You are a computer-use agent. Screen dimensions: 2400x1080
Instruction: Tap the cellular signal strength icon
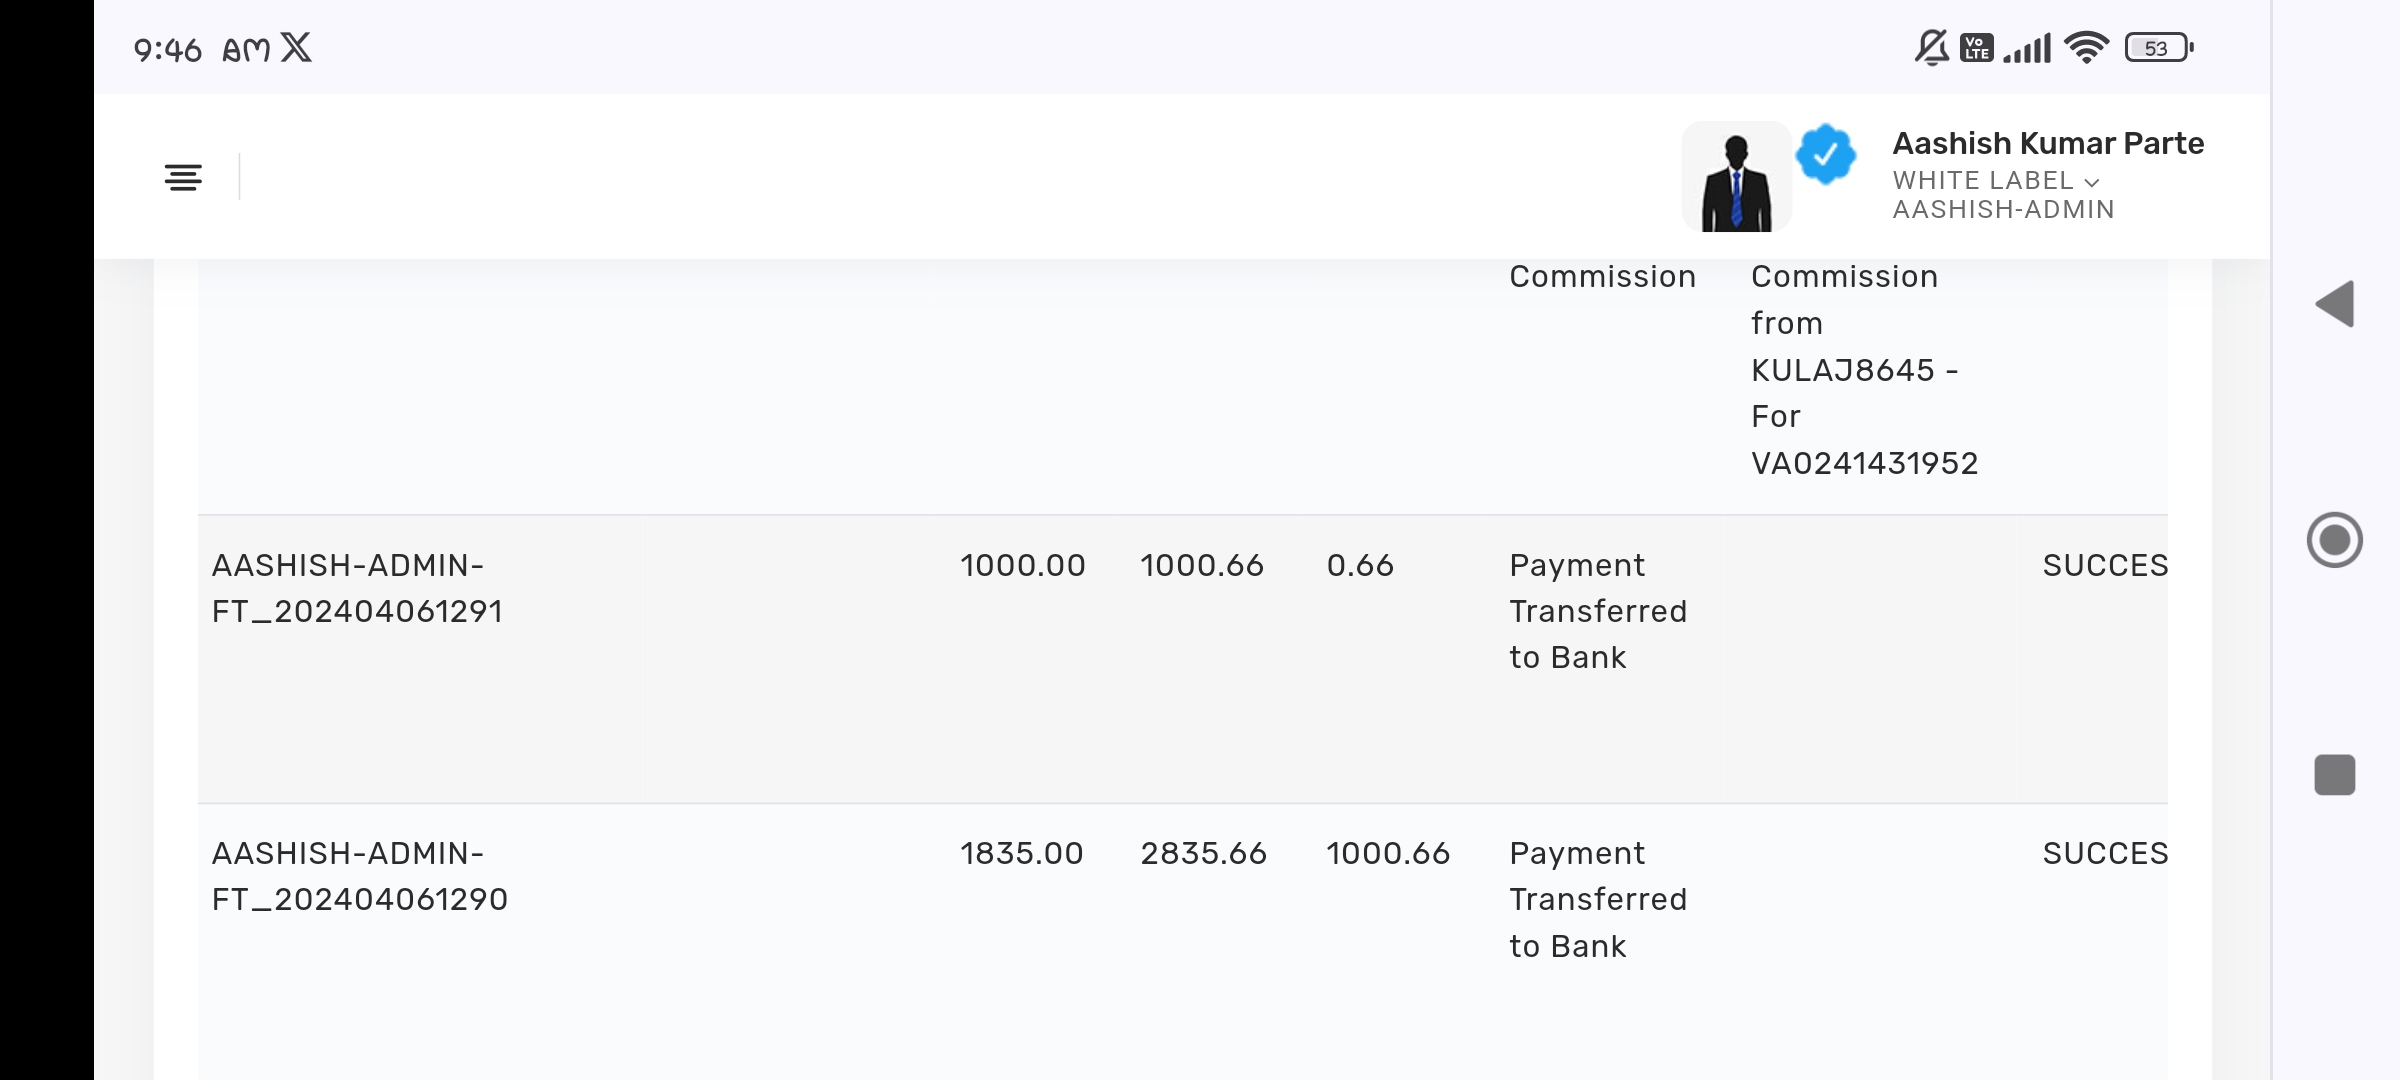coord(2027,48)
